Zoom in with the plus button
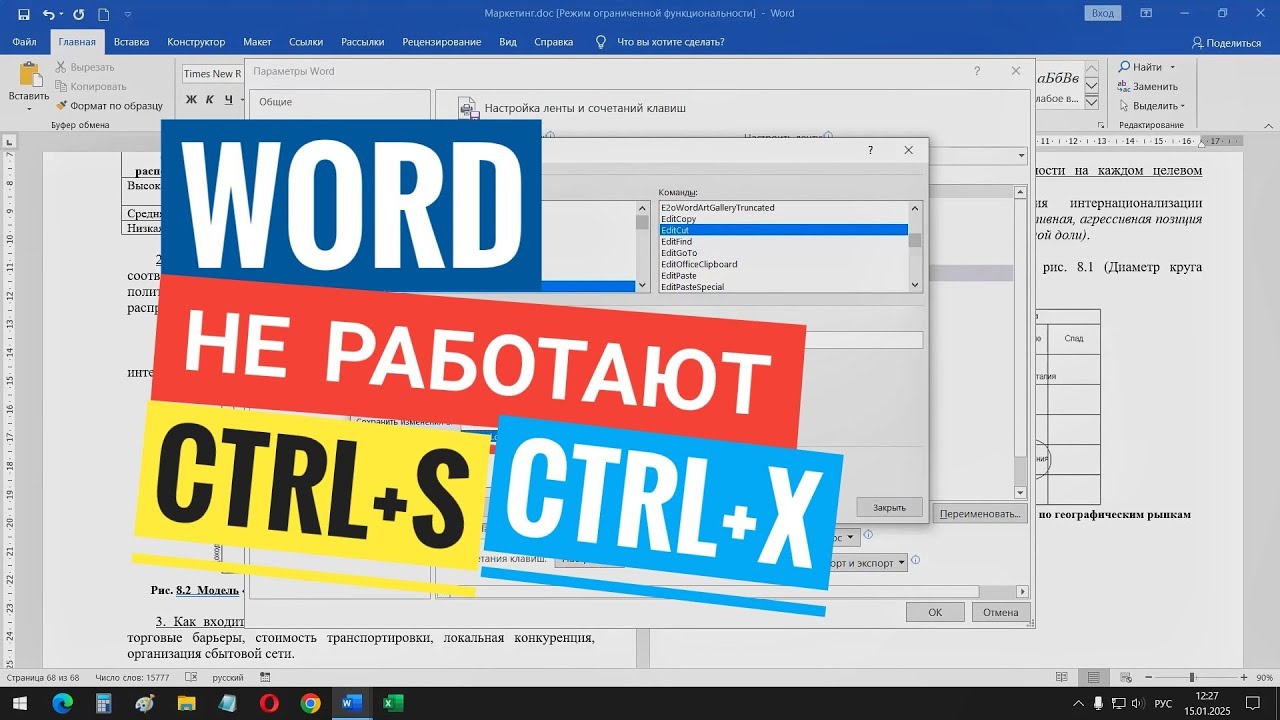 click(x=1244, y=677)
